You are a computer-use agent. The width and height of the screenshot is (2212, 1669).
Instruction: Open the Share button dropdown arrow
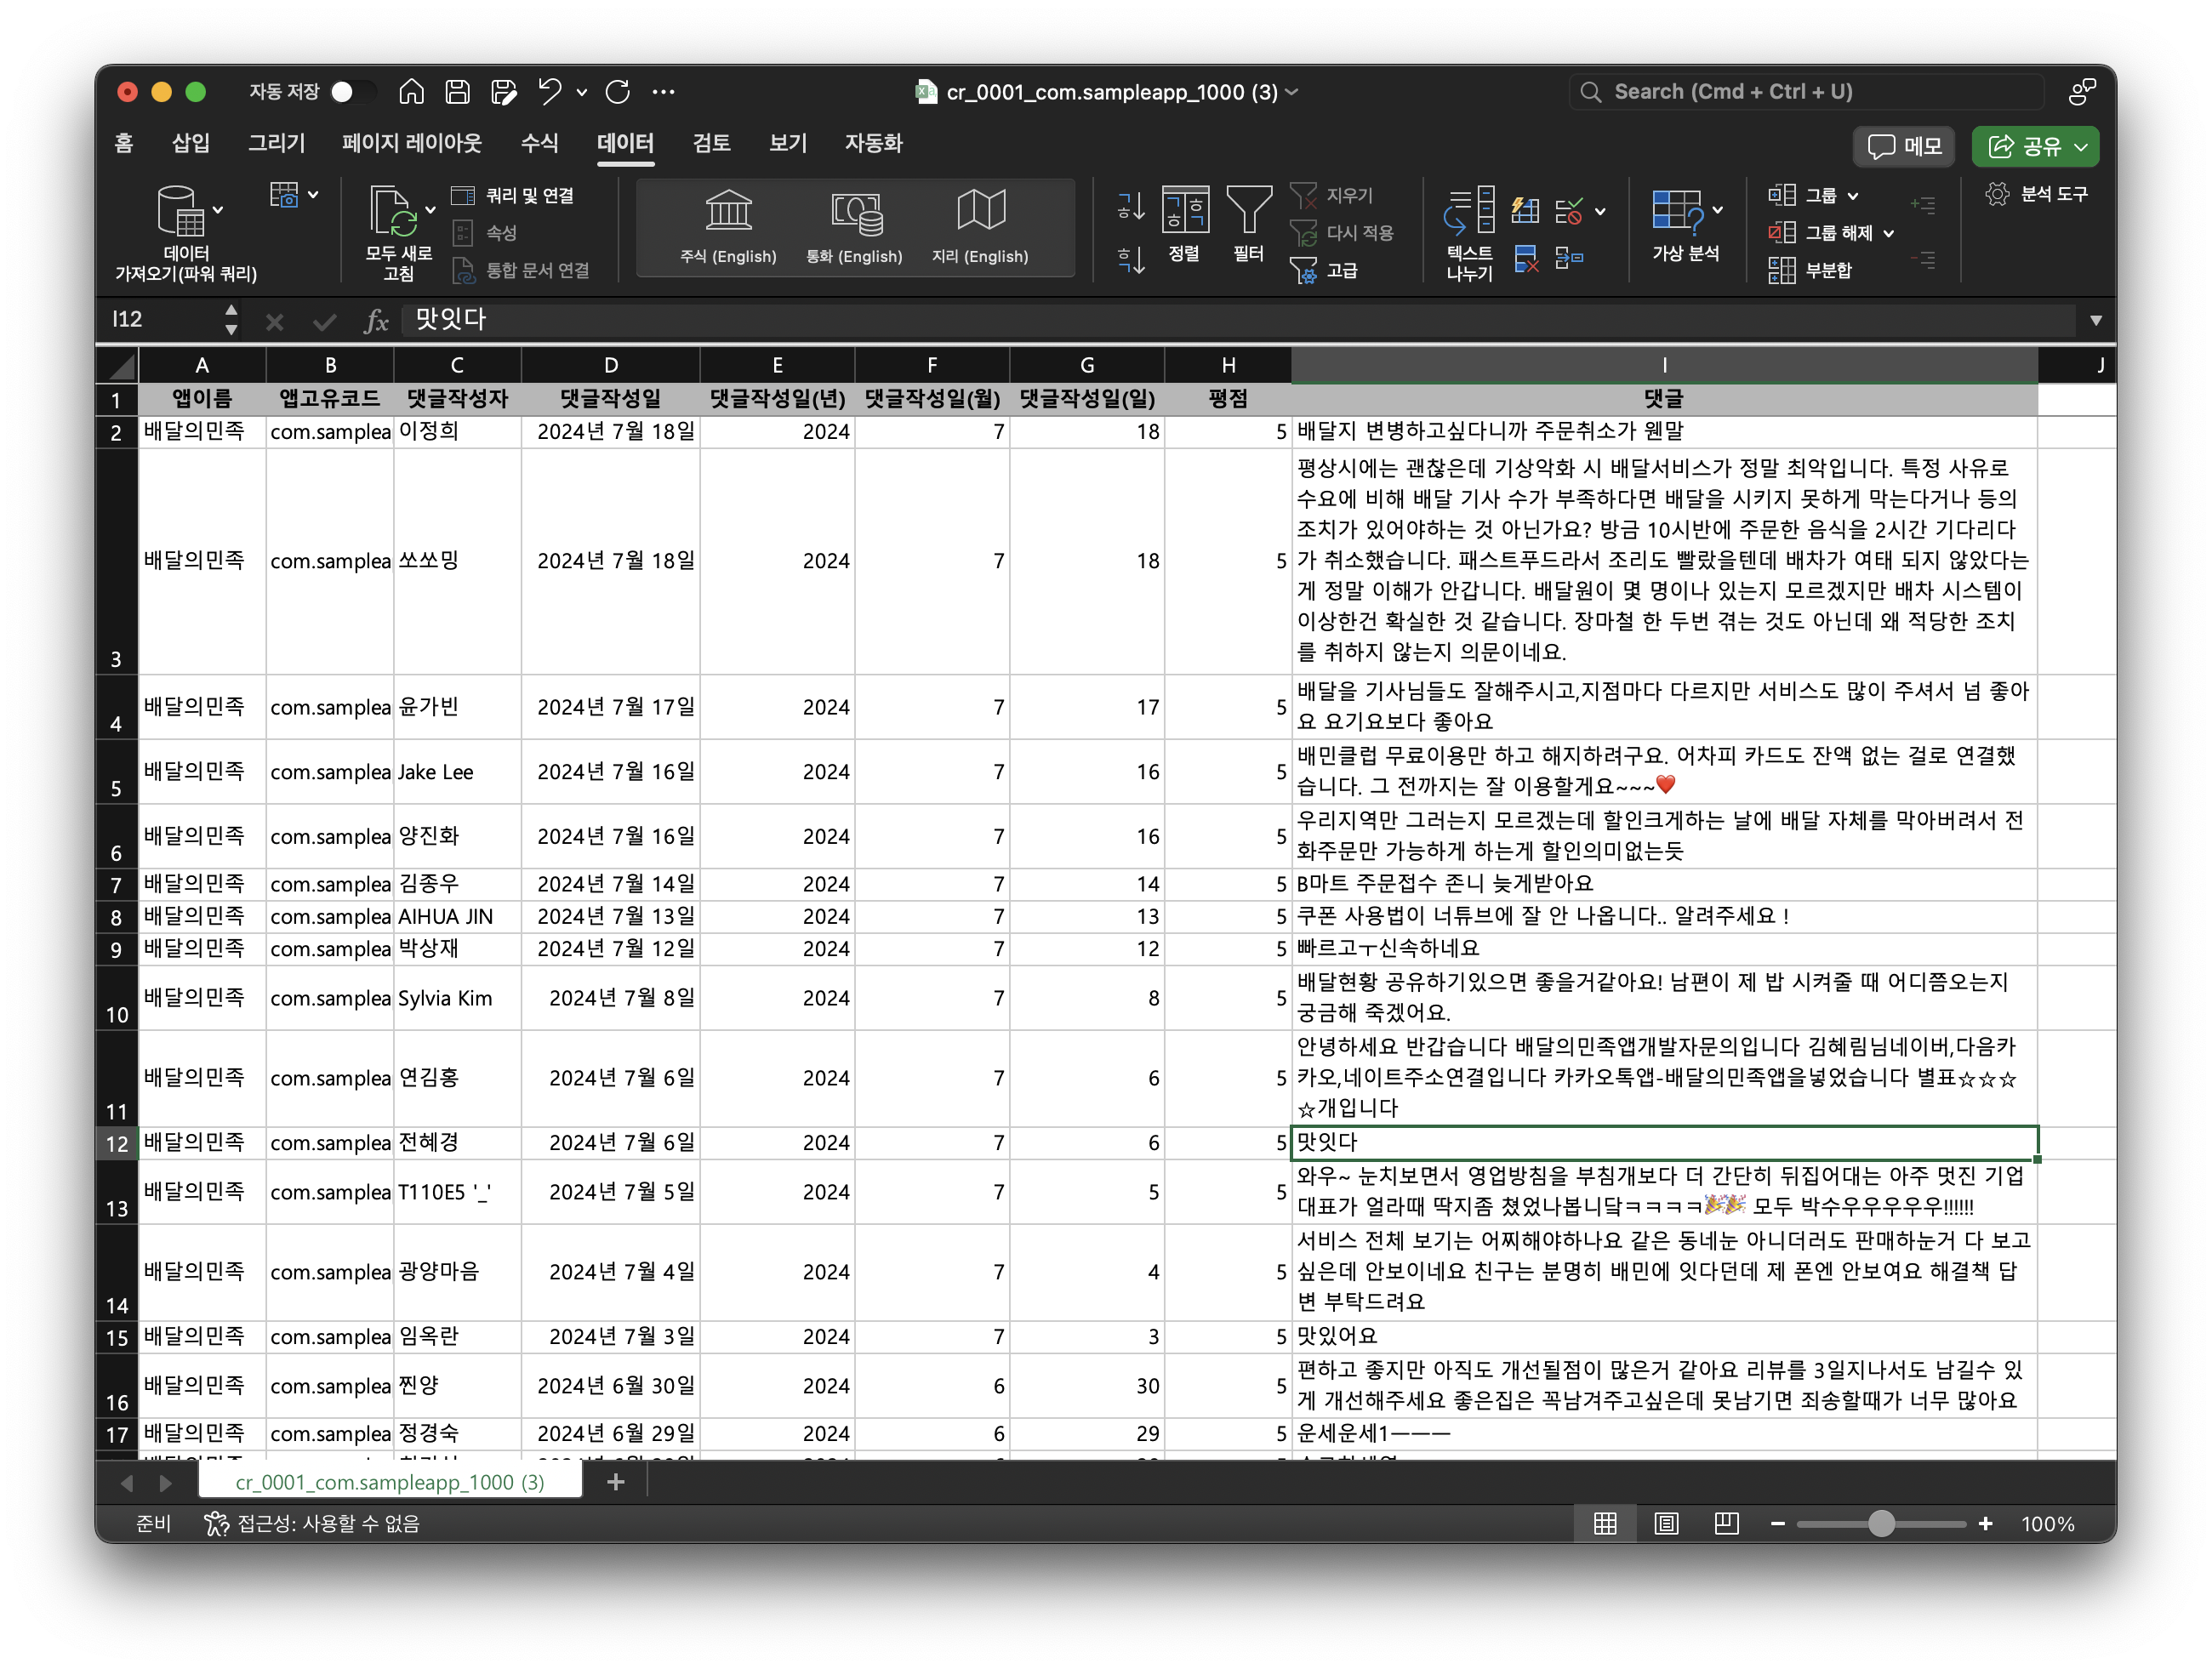pos(2082,147)
